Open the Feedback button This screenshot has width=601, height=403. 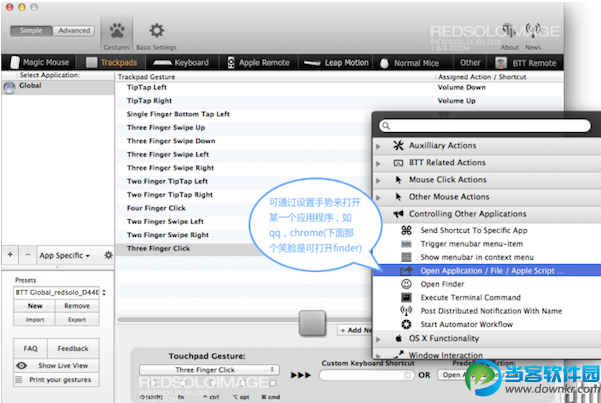(73, 348)
